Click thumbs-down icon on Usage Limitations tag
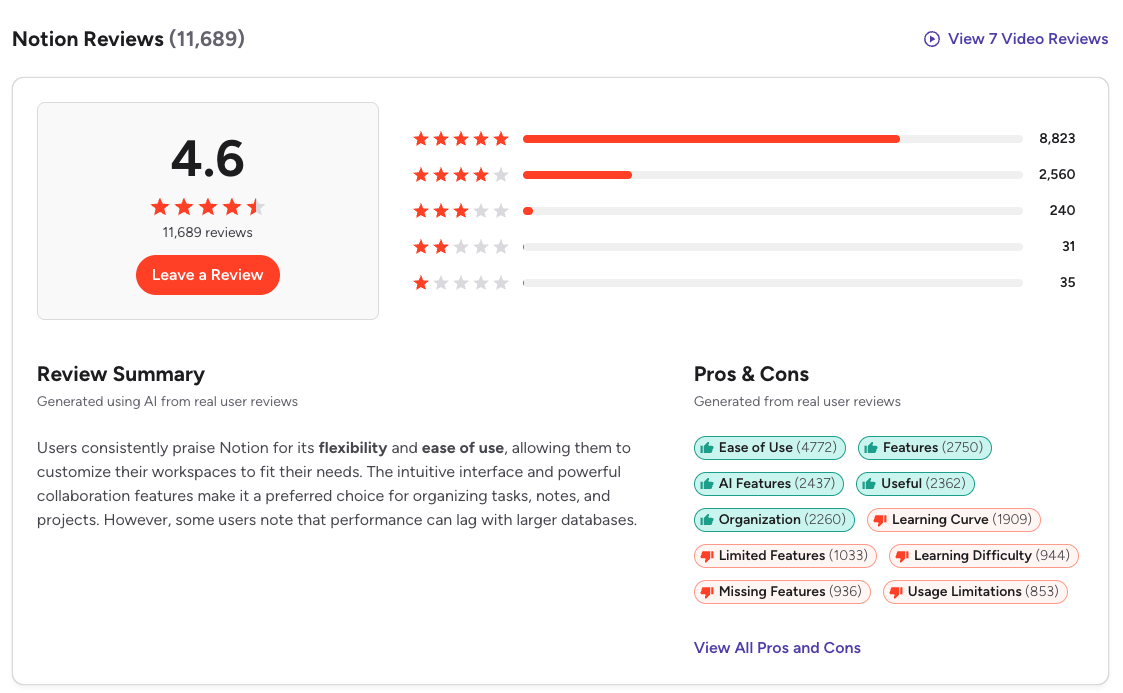1123x693 pixels. click(x=896, y=592)
